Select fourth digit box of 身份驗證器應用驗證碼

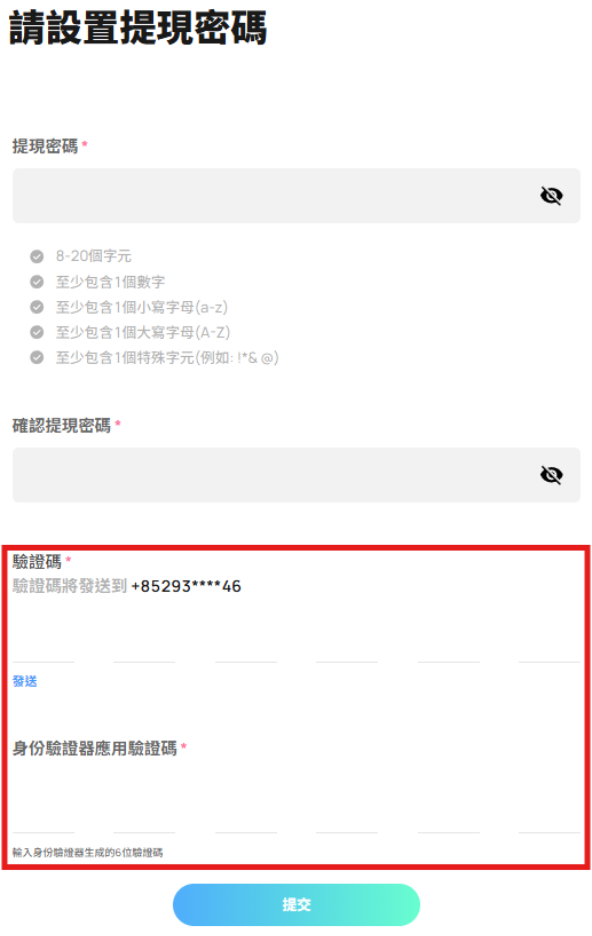(347, 813)
